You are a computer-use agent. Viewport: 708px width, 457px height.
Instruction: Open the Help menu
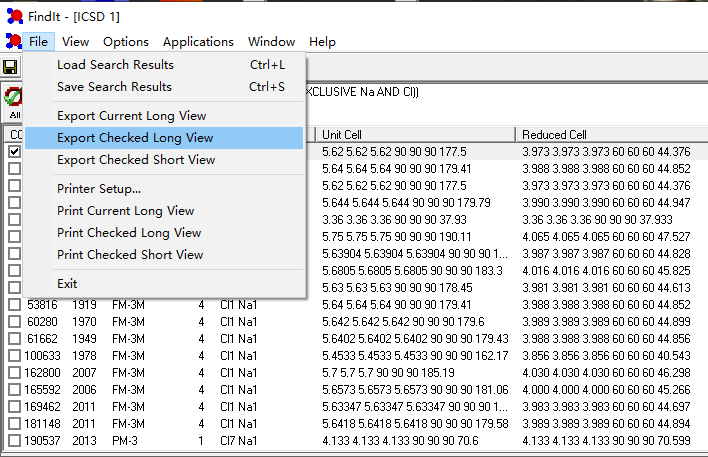(x=322, y=42)
